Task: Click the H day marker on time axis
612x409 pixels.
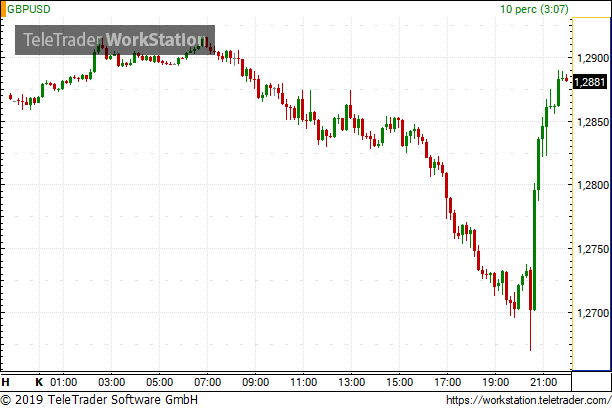Action: (x=5, y=382)
